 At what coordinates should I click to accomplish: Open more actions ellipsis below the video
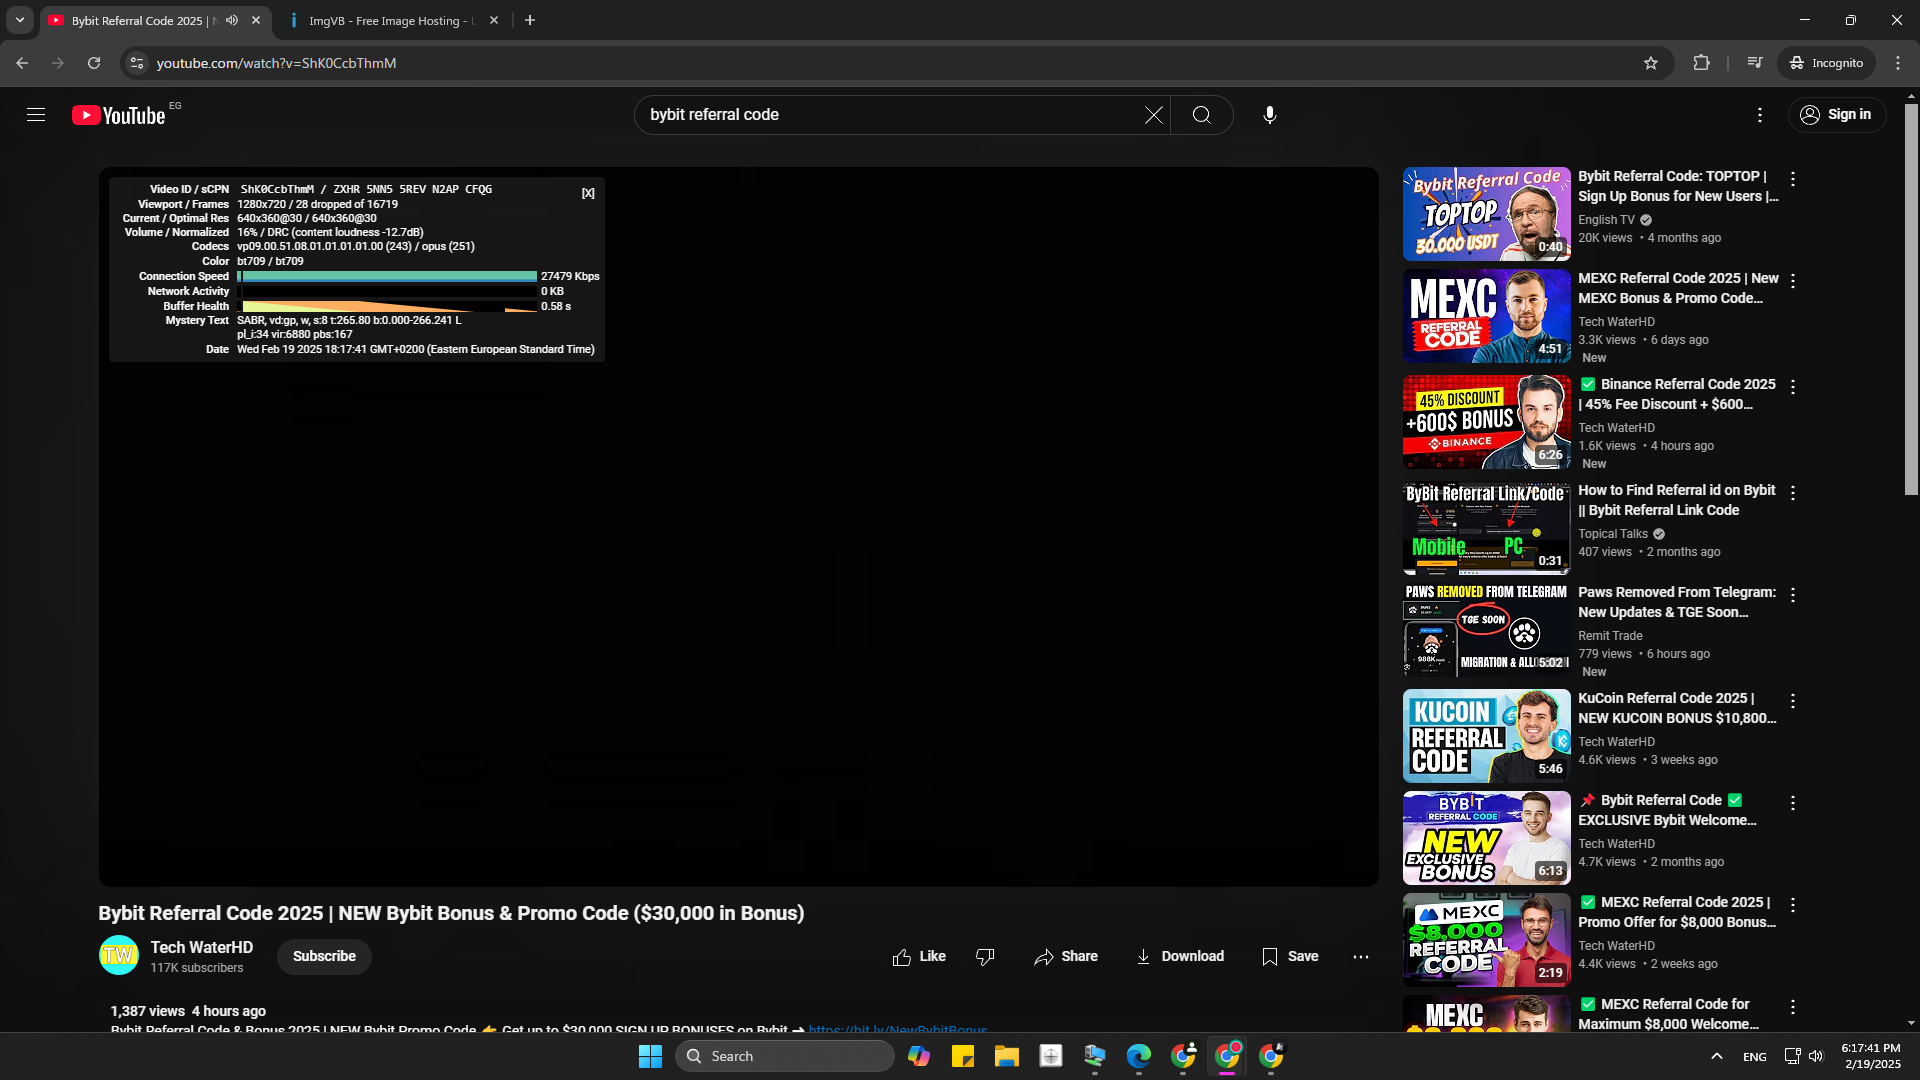click(1360, 957)
